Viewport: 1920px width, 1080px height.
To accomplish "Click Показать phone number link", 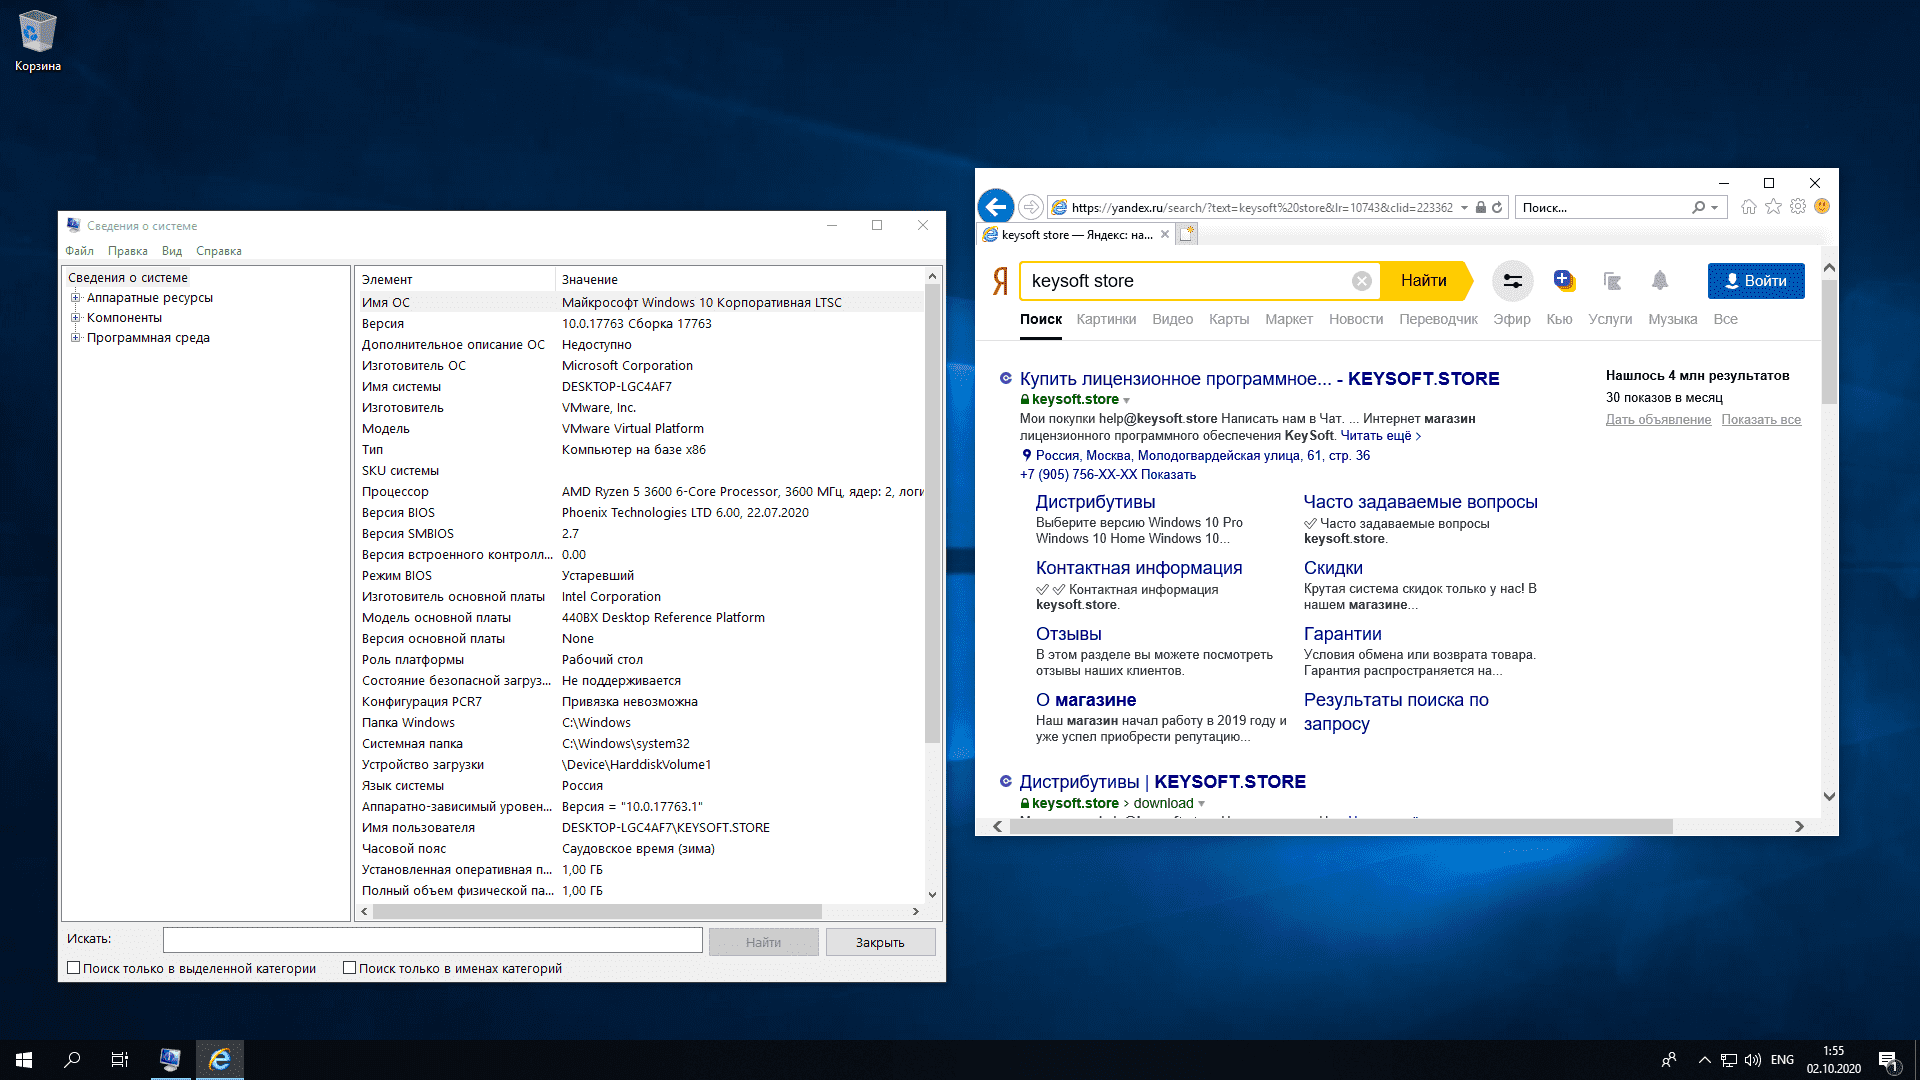I will 1168,475.
